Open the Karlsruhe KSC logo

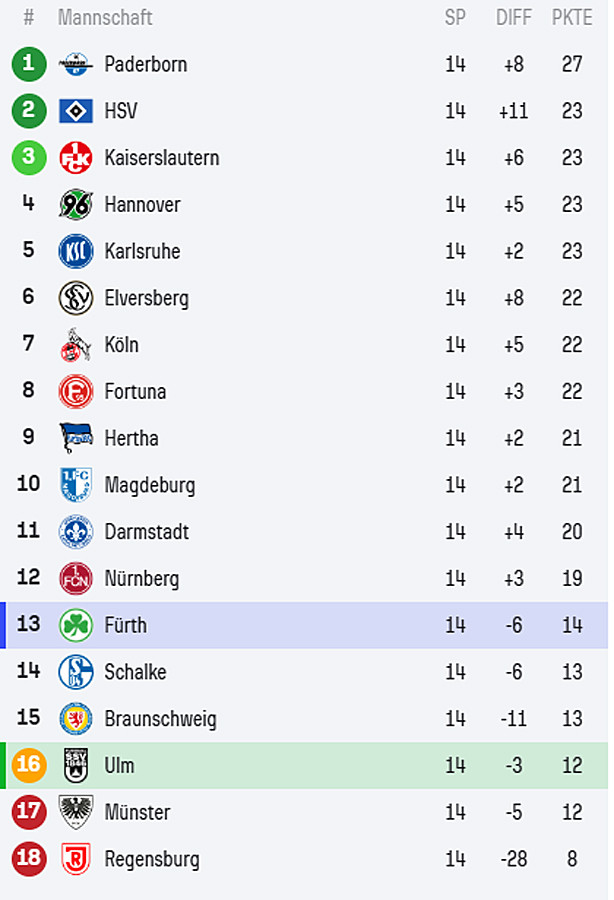coord(76,251)
